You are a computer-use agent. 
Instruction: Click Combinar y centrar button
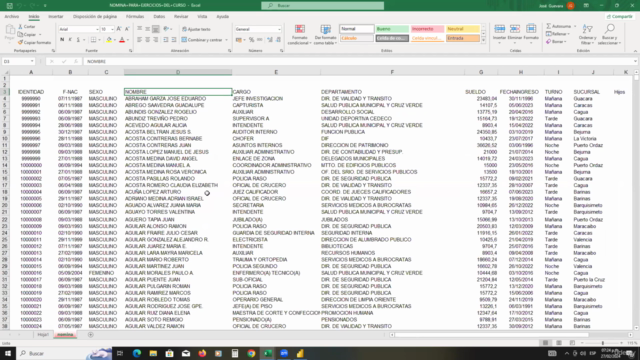click(202, 40)
